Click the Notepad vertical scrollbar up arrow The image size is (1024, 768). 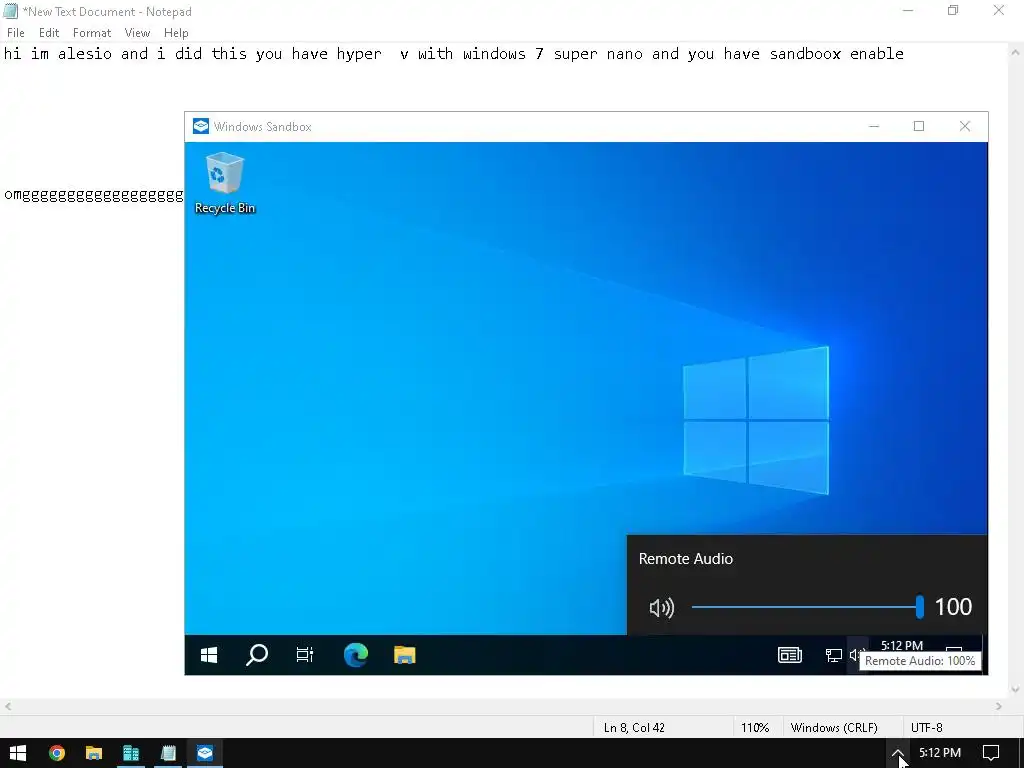point(1016,51)
